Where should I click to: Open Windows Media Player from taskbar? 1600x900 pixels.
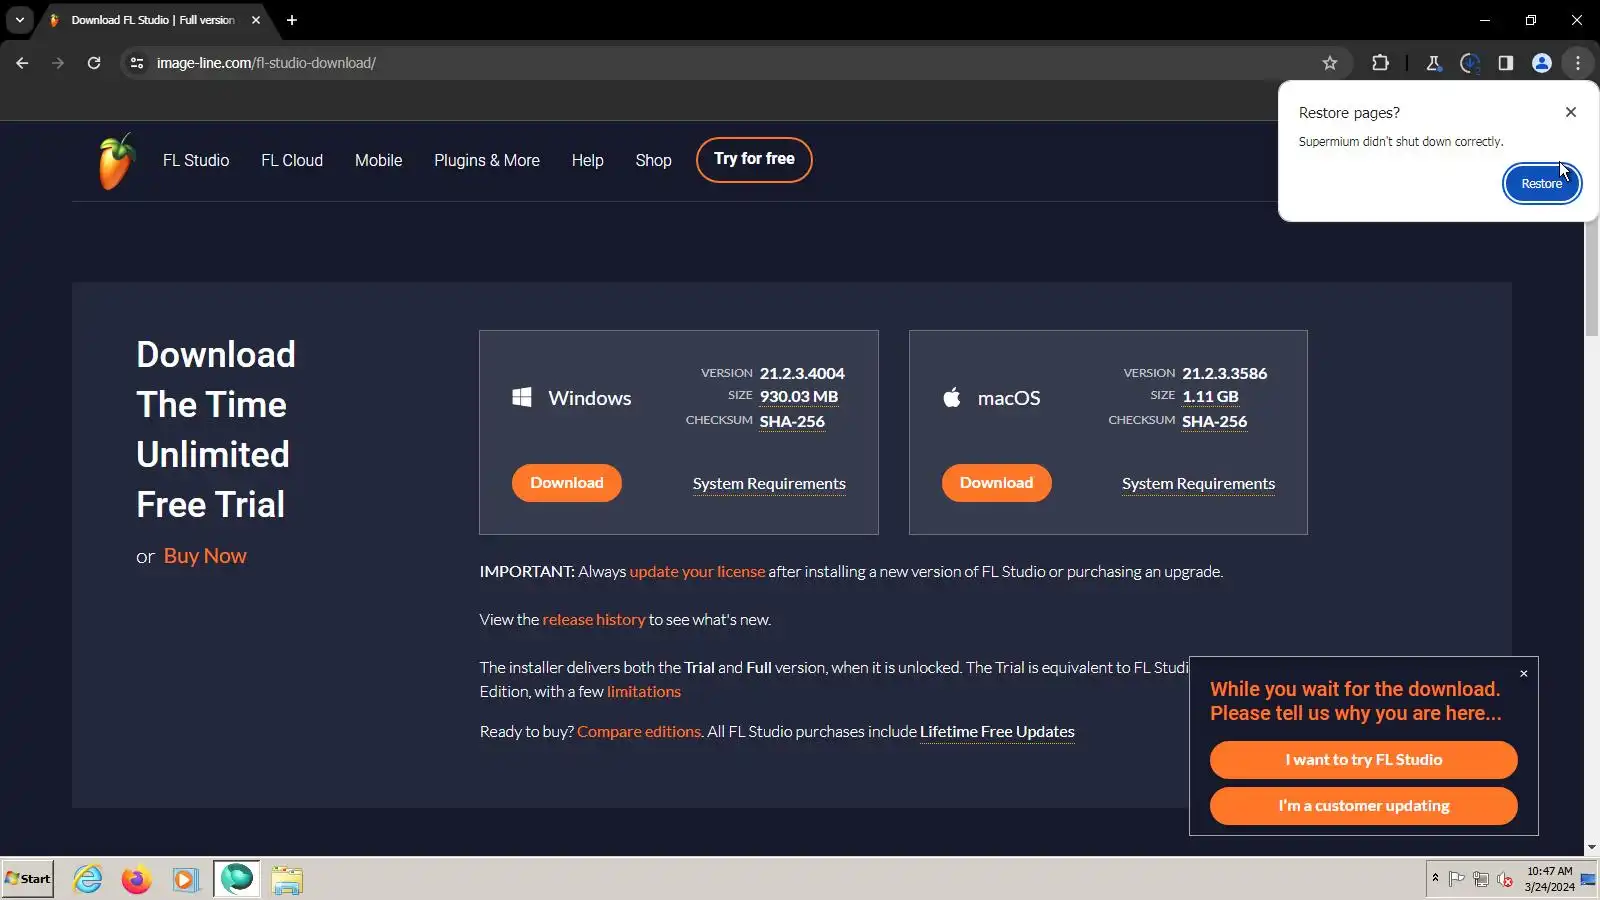point(185,879)
